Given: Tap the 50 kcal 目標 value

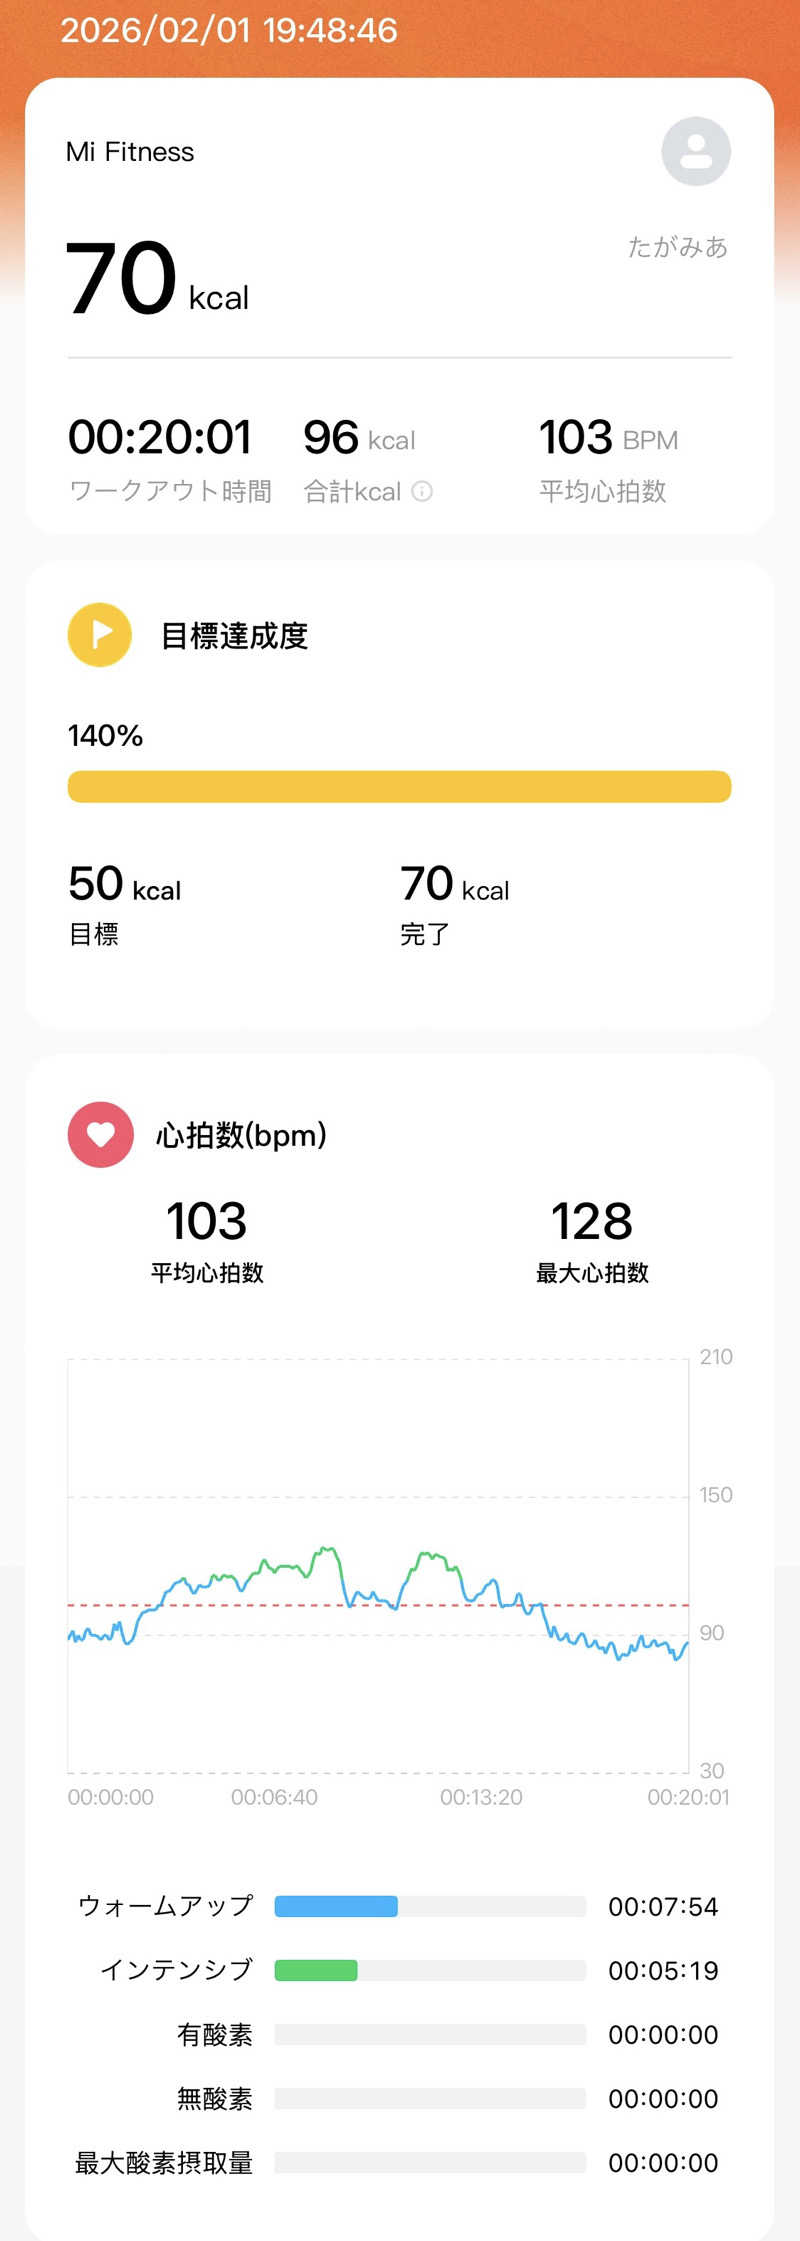Looking at the screenshot, I should (x=124, y=885).
